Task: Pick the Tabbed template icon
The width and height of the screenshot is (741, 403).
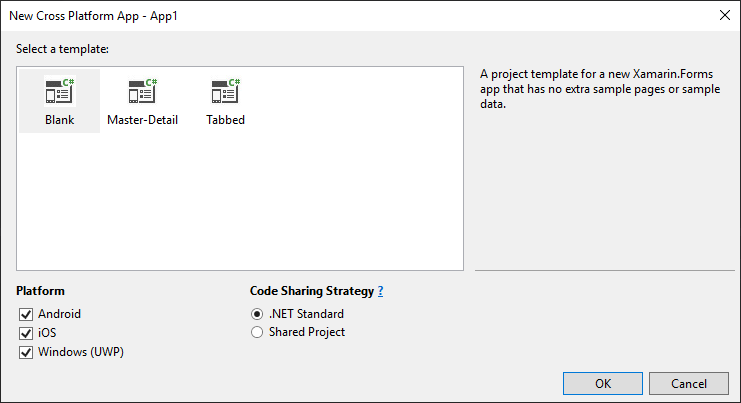Action: [x=225, y=91]
